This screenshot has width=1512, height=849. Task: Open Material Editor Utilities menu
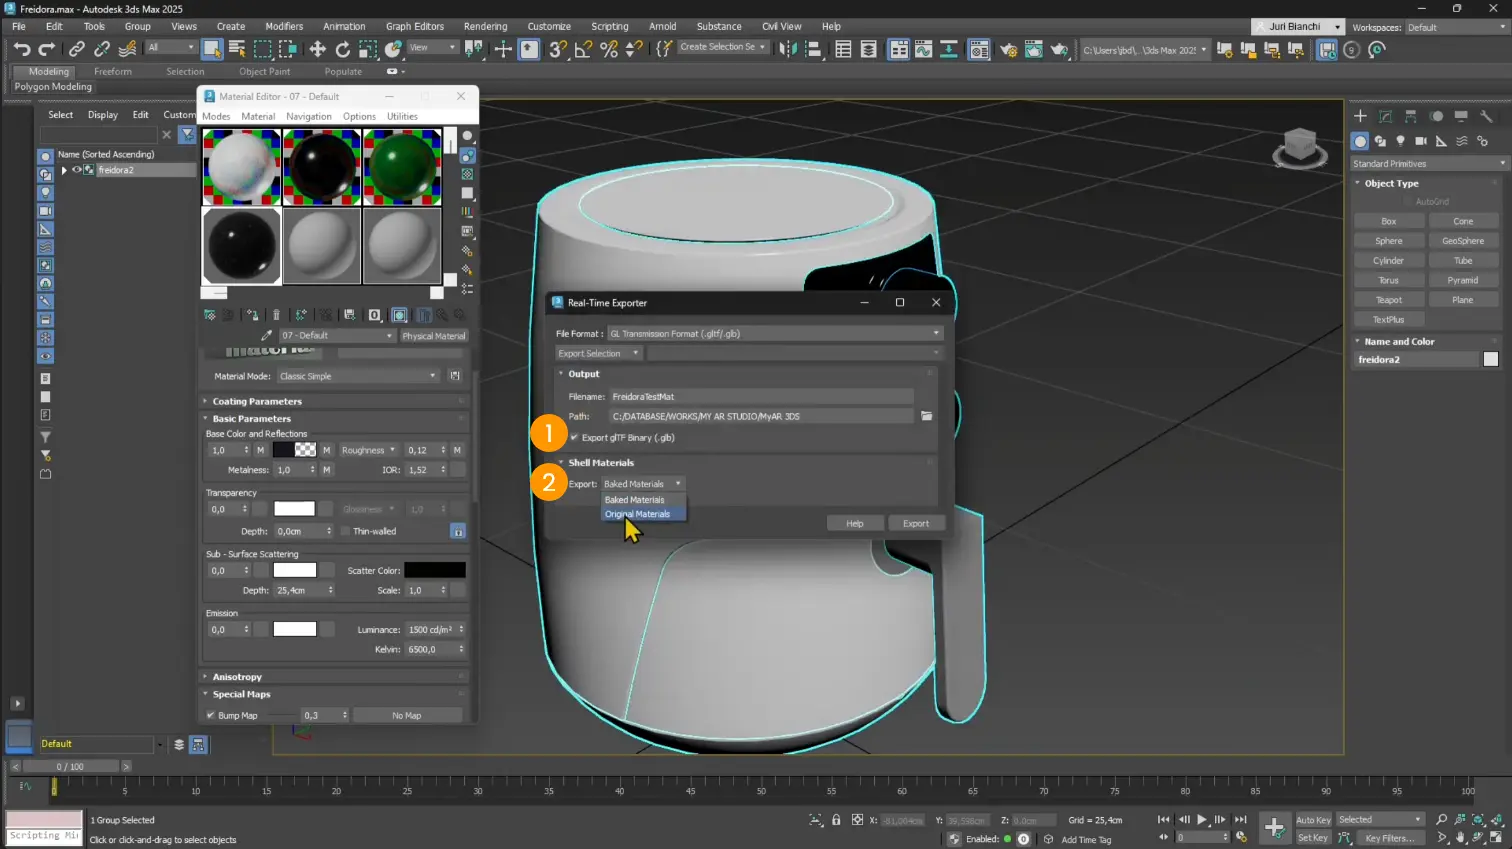[x=403, y=116]
